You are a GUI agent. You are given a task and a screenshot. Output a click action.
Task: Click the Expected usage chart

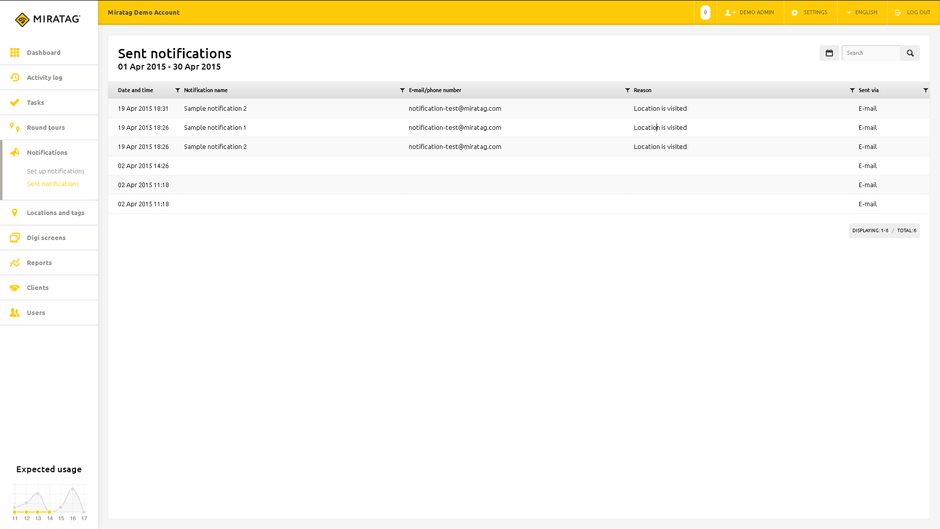[x=49, y=501]
